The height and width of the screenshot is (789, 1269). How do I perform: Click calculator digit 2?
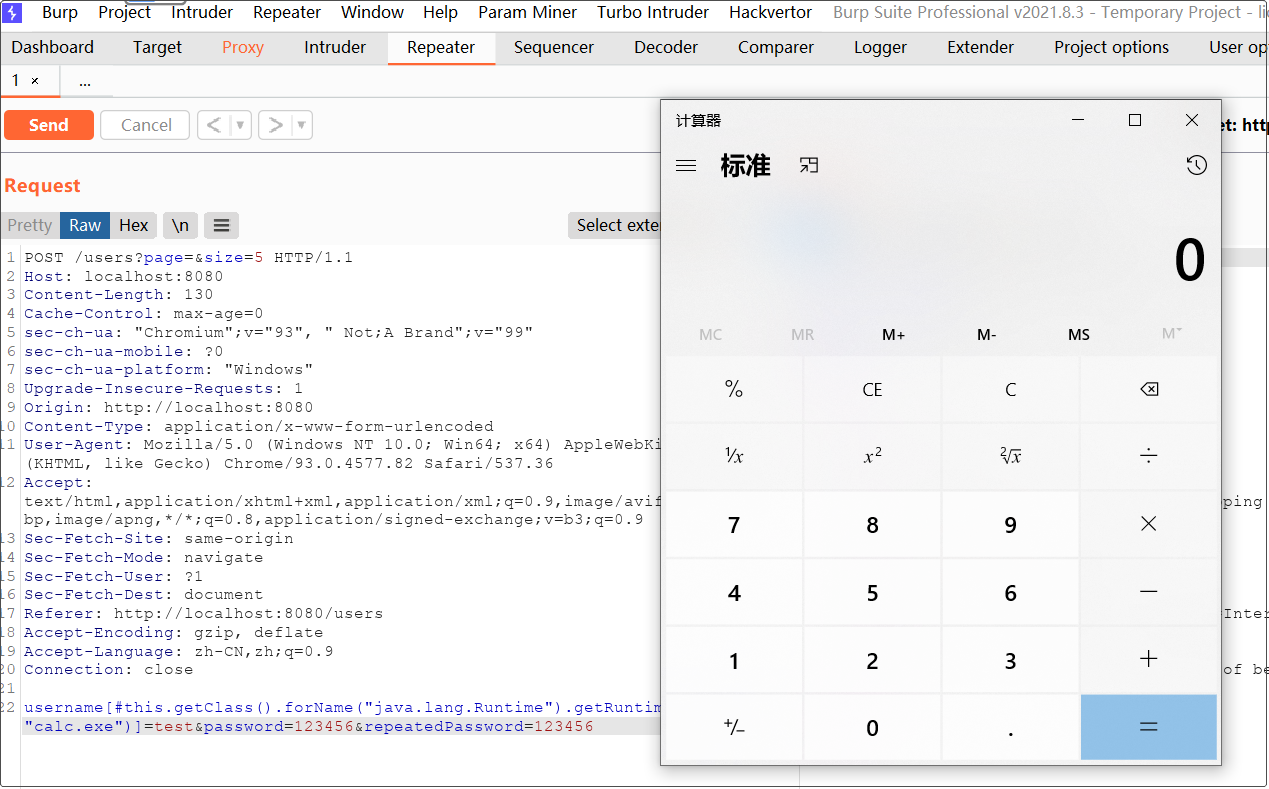click(x=872, y=660)
